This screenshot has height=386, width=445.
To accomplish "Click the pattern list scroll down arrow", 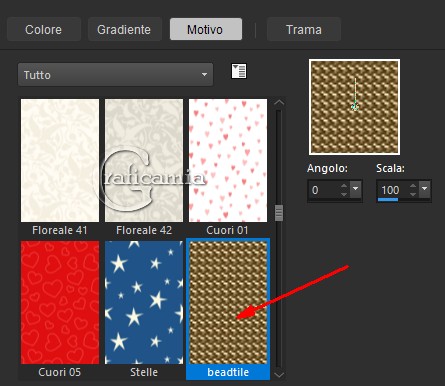I will click(279, 375).
